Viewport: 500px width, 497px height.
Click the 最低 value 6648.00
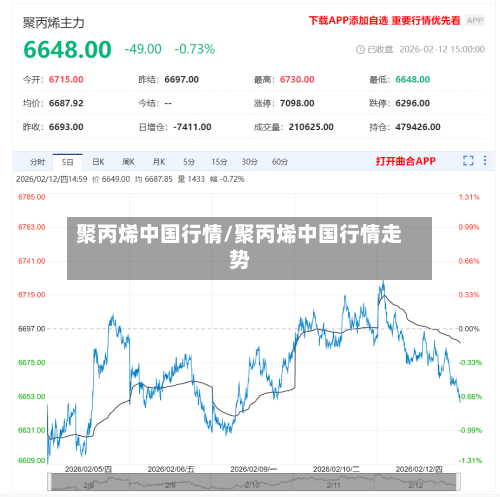[x=413, y=80]
